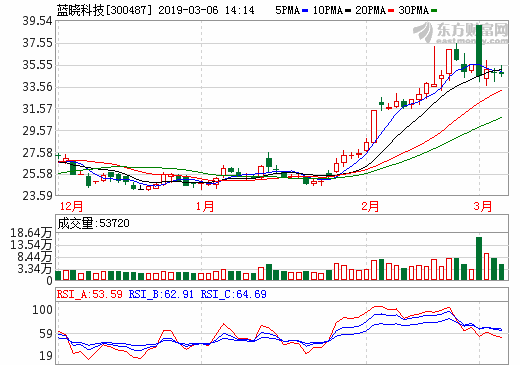The image size is (520, 365).
Task: Click the 成交量:53720 volume label
Action: (x=93, y=223)
